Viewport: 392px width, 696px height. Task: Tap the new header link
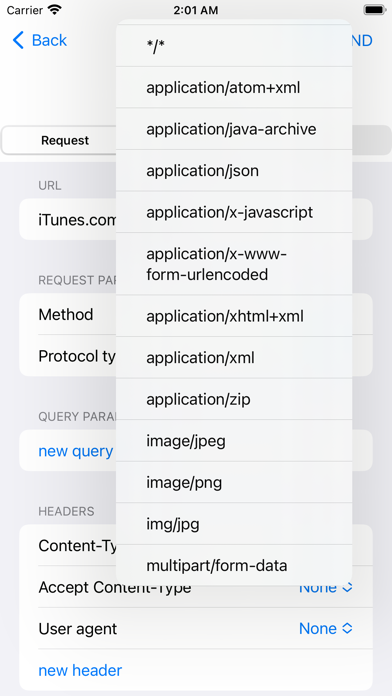(80, 670)
